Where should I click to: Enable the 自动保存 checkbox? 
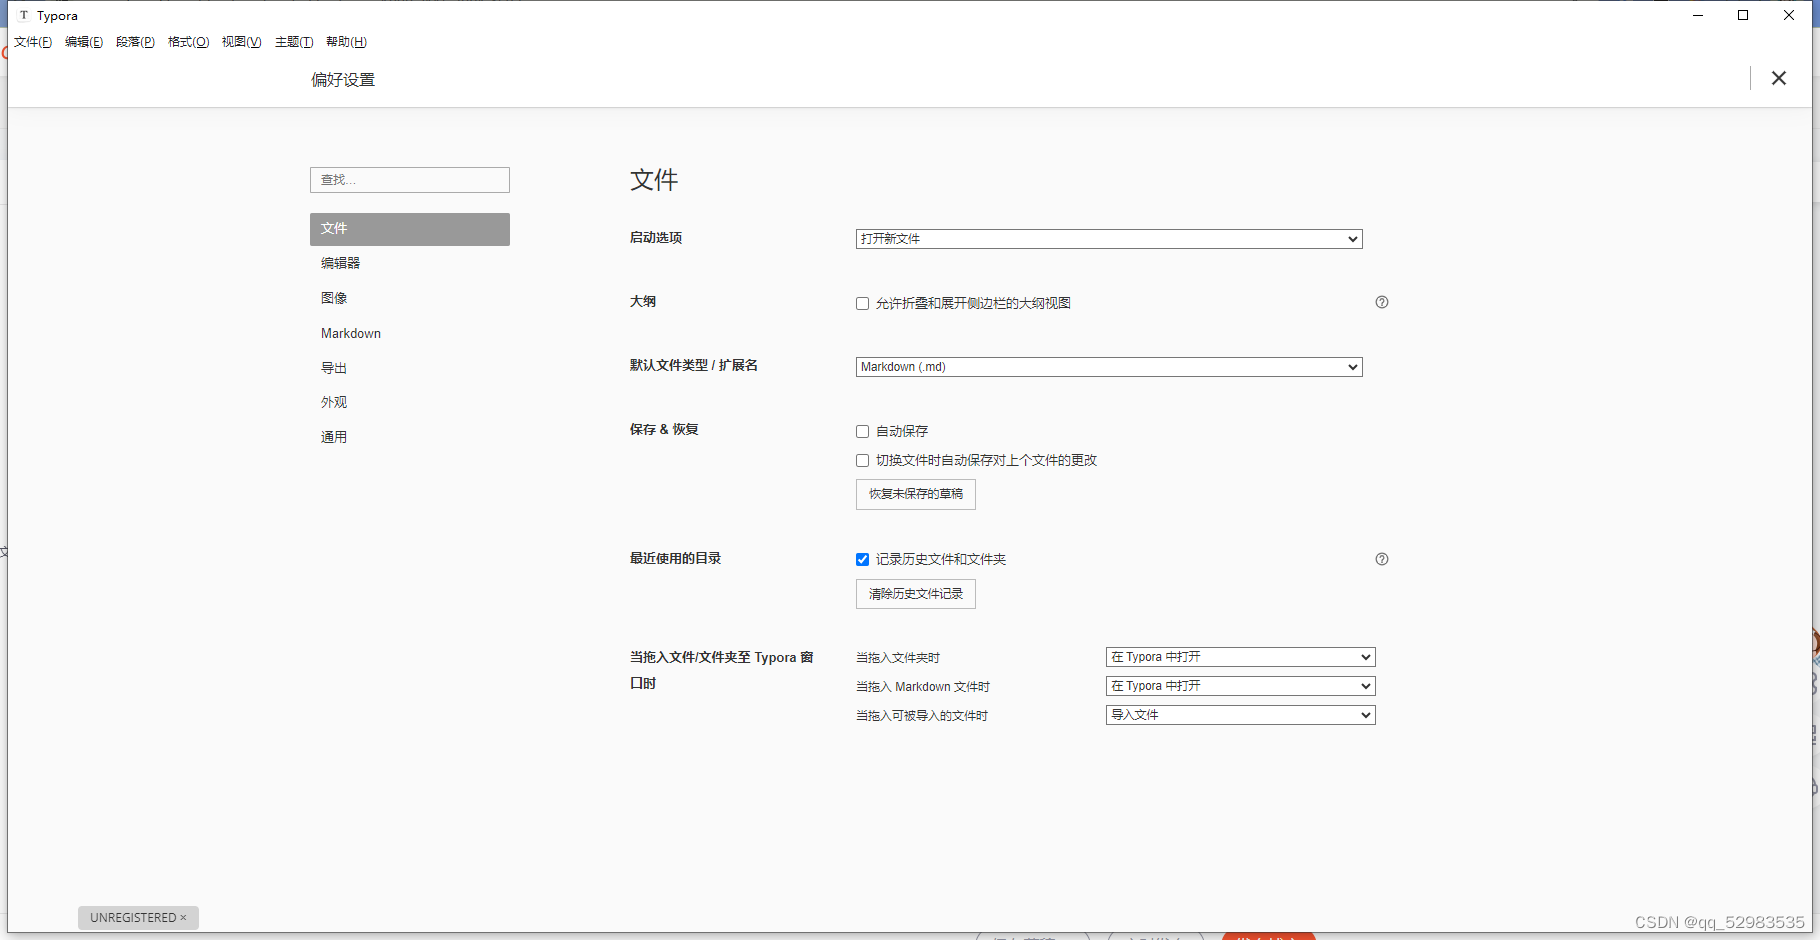coord(862,431)
